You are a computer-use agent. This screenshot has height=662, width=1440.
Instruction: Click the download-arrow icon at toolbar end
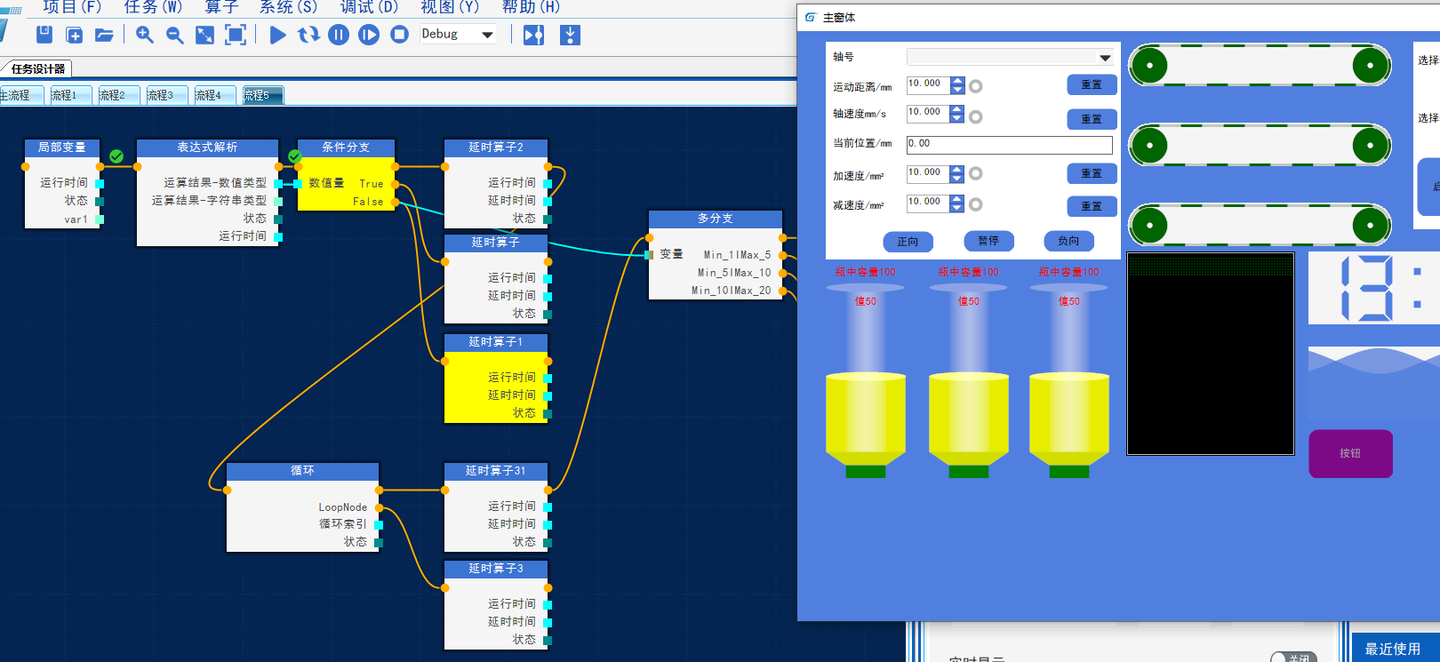(x=570, y=35)
